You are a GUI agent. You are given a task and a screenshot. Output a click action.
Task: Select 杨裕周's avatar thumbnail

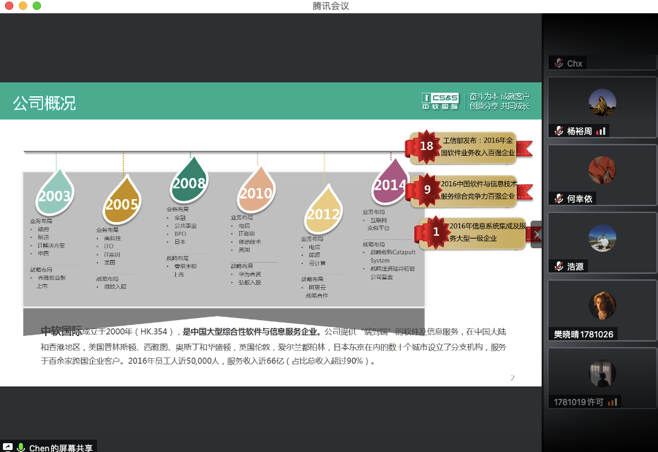602,102
